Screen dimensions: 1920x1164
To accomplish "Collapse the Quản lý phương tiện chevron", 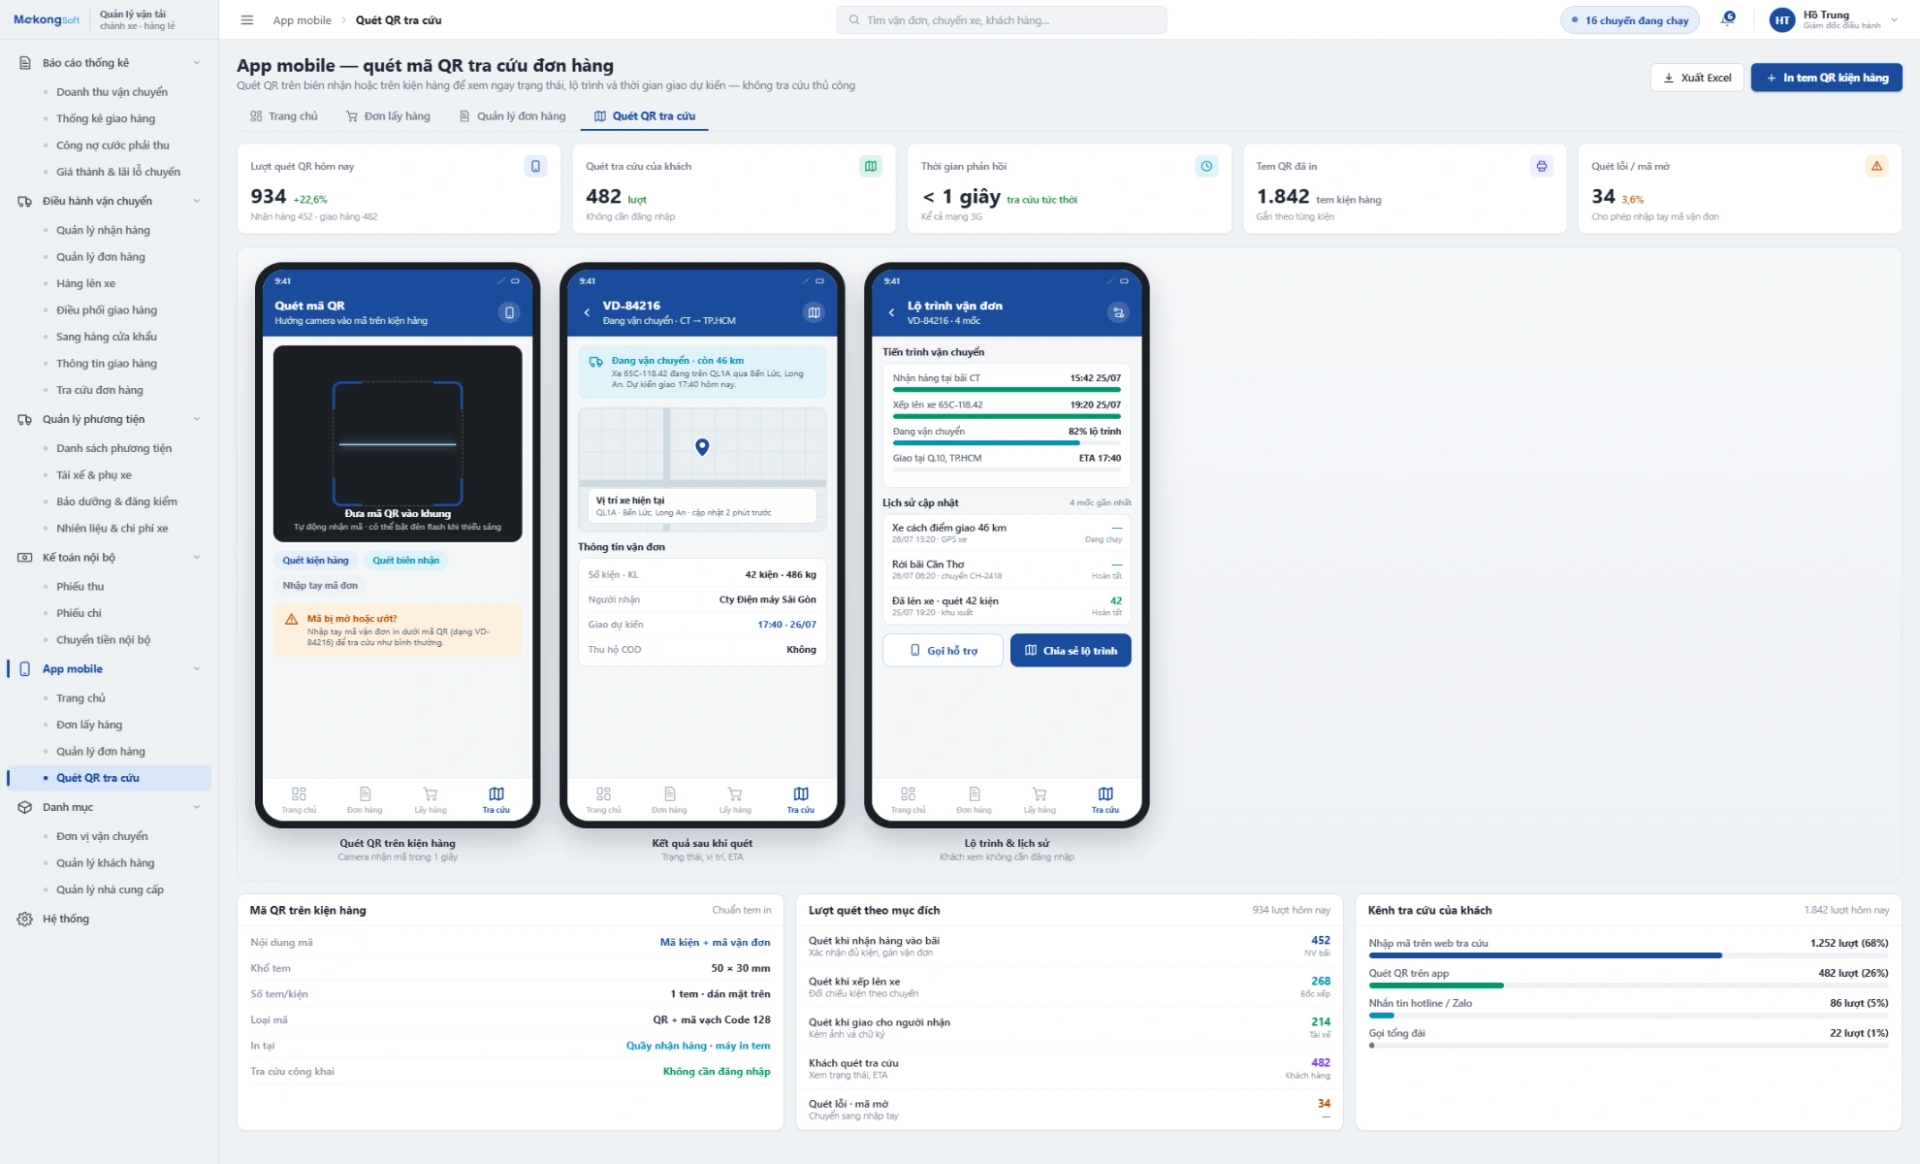I will (196, 420).
